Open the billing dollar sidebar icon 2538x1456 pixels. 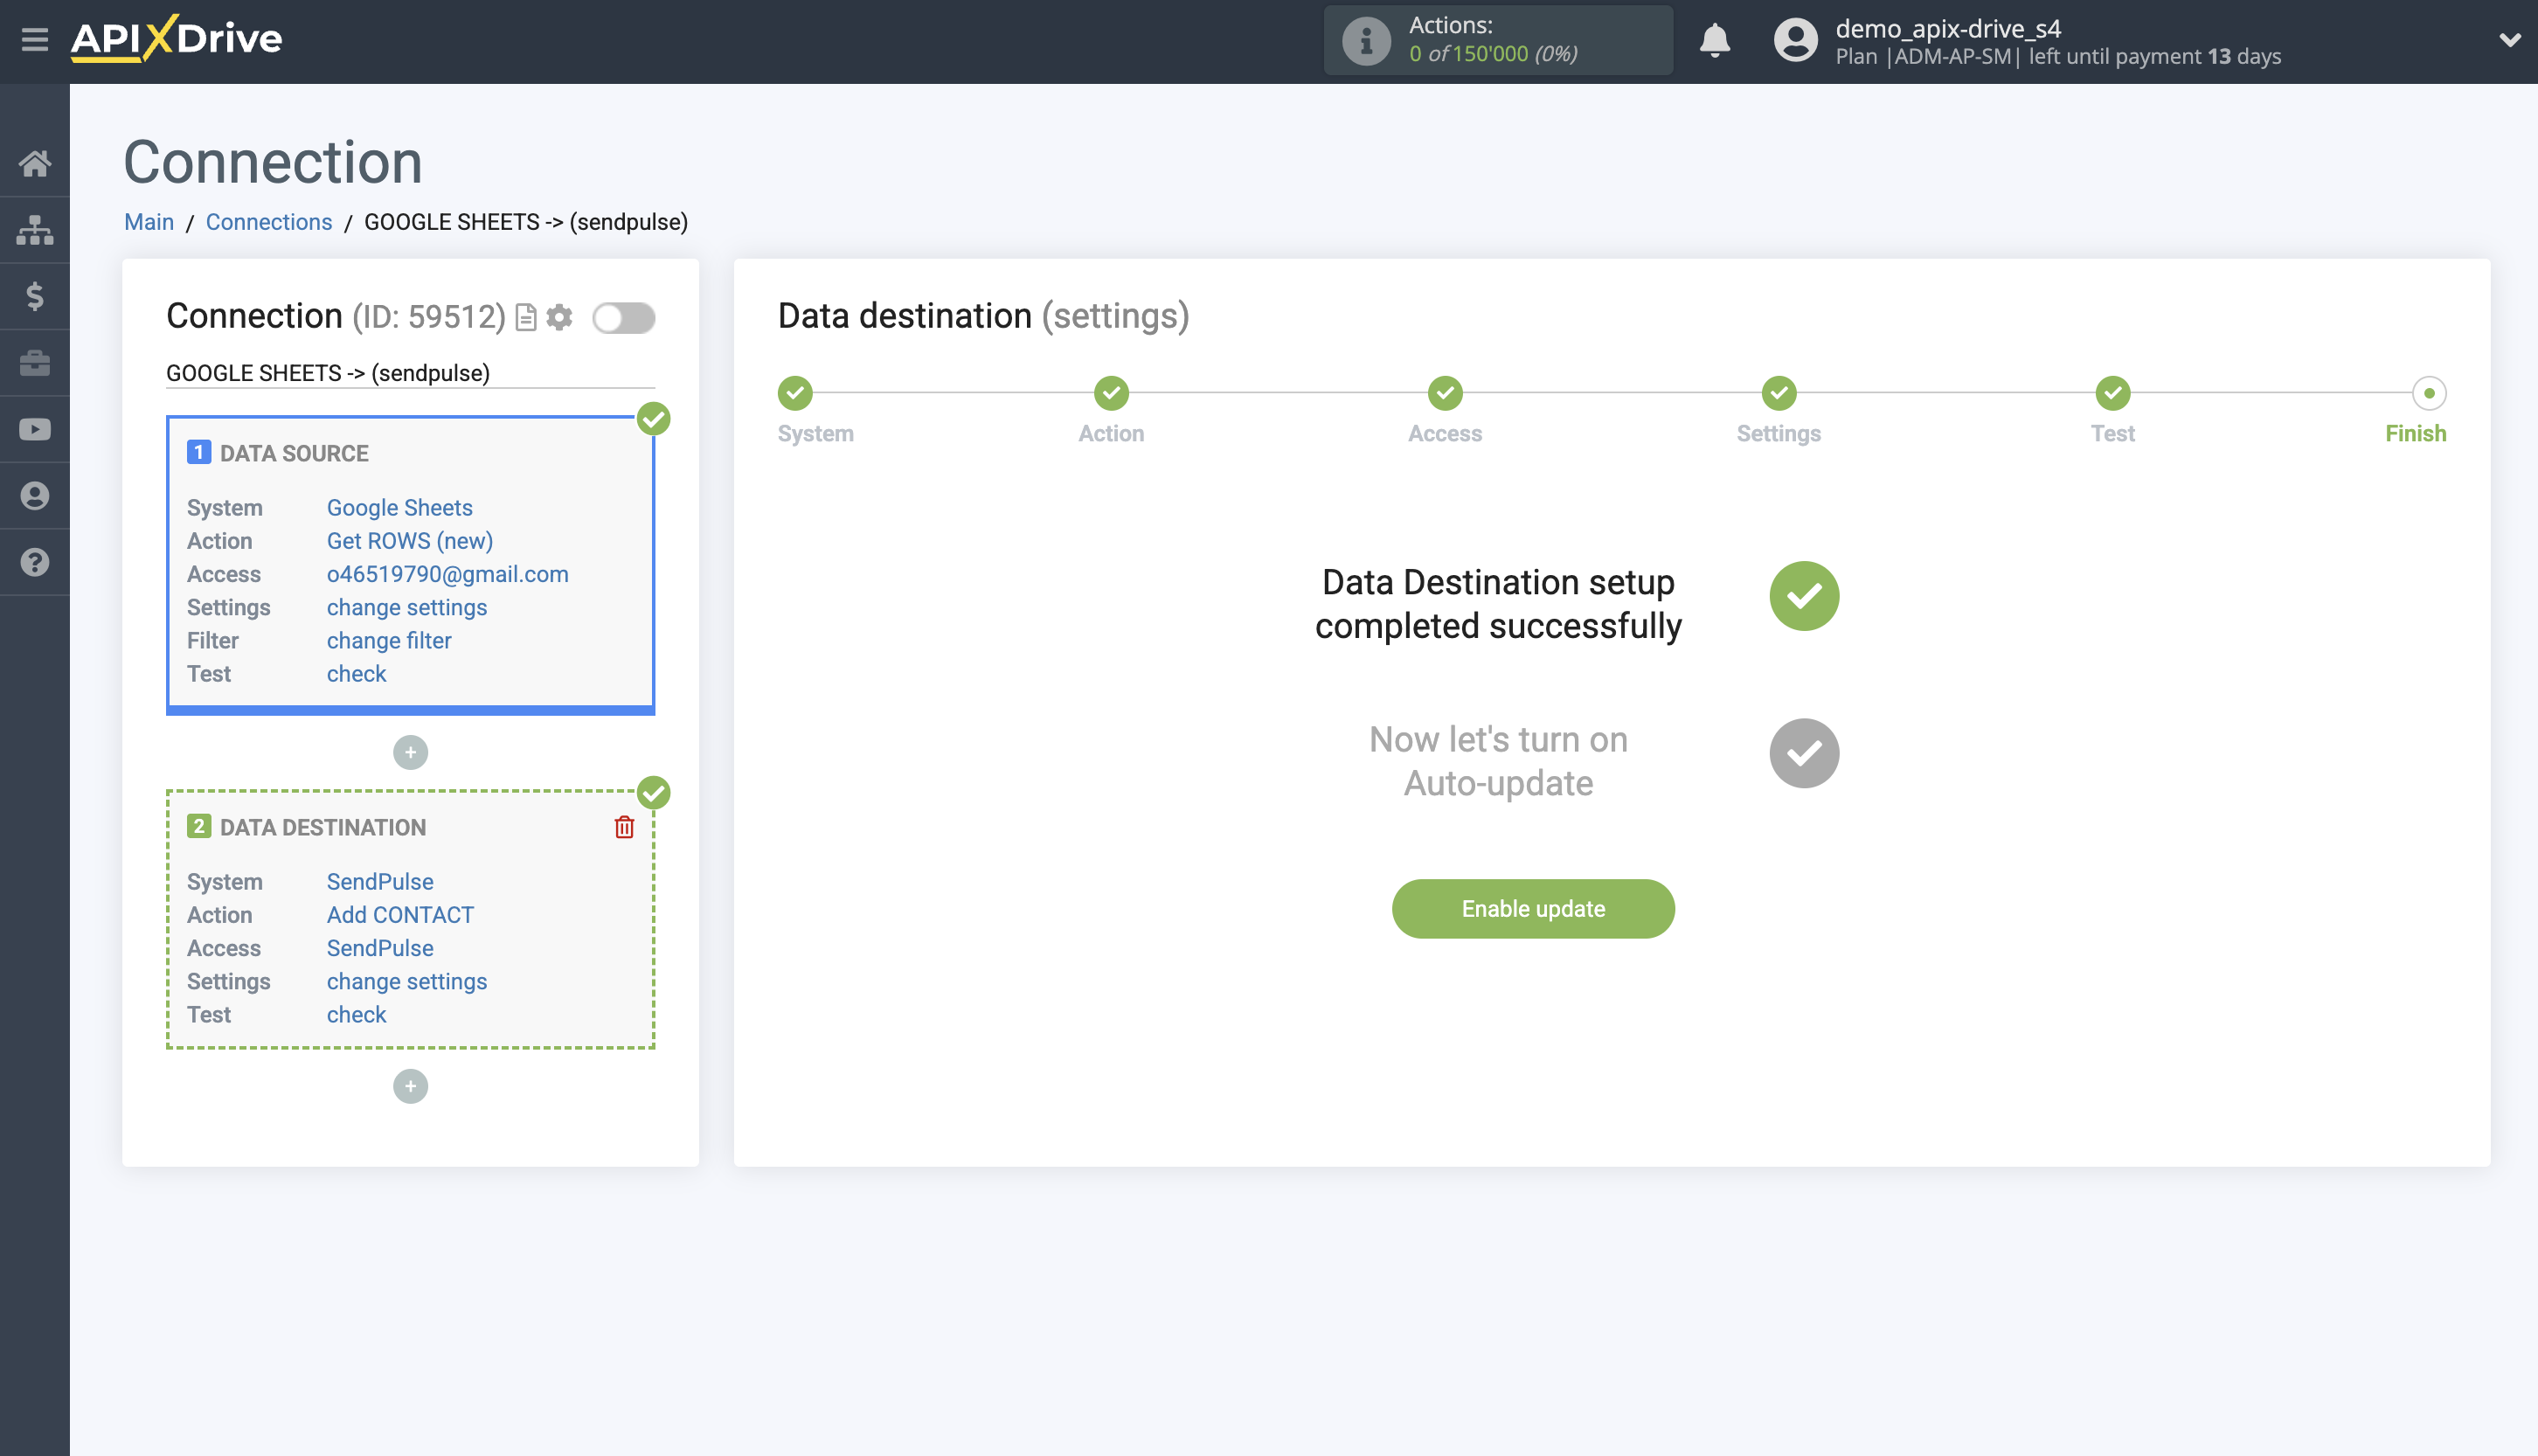[35, 296]
